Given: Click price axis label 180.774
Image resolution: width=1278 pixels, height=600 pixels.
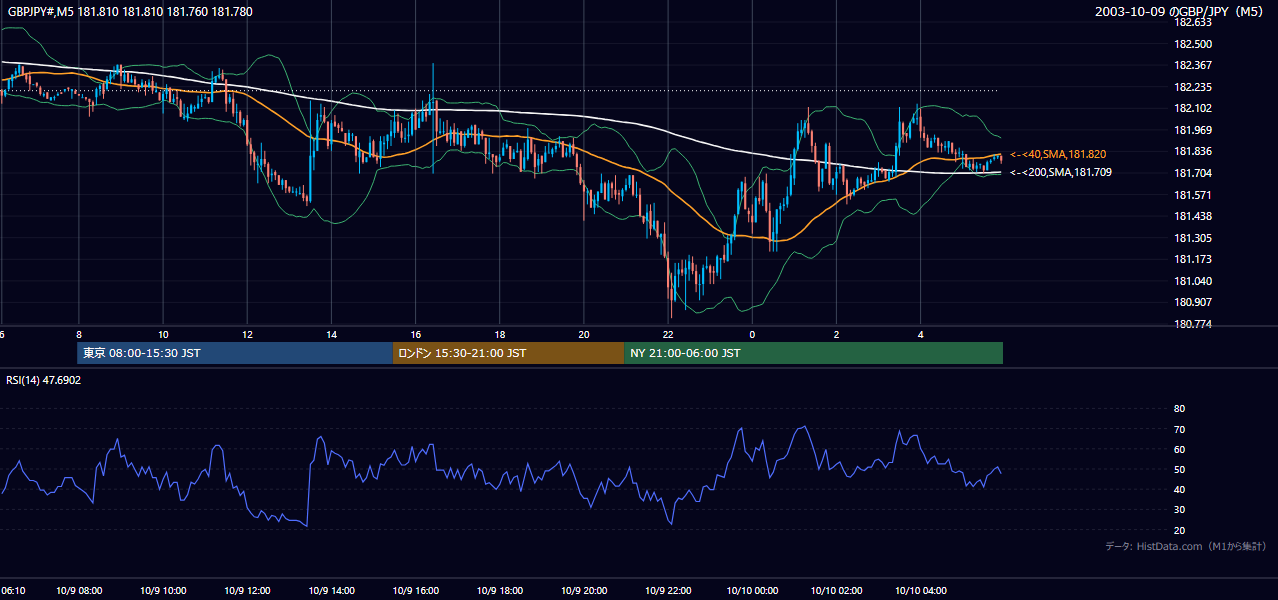Looking at the screenshot, I should pos(1193,324).
